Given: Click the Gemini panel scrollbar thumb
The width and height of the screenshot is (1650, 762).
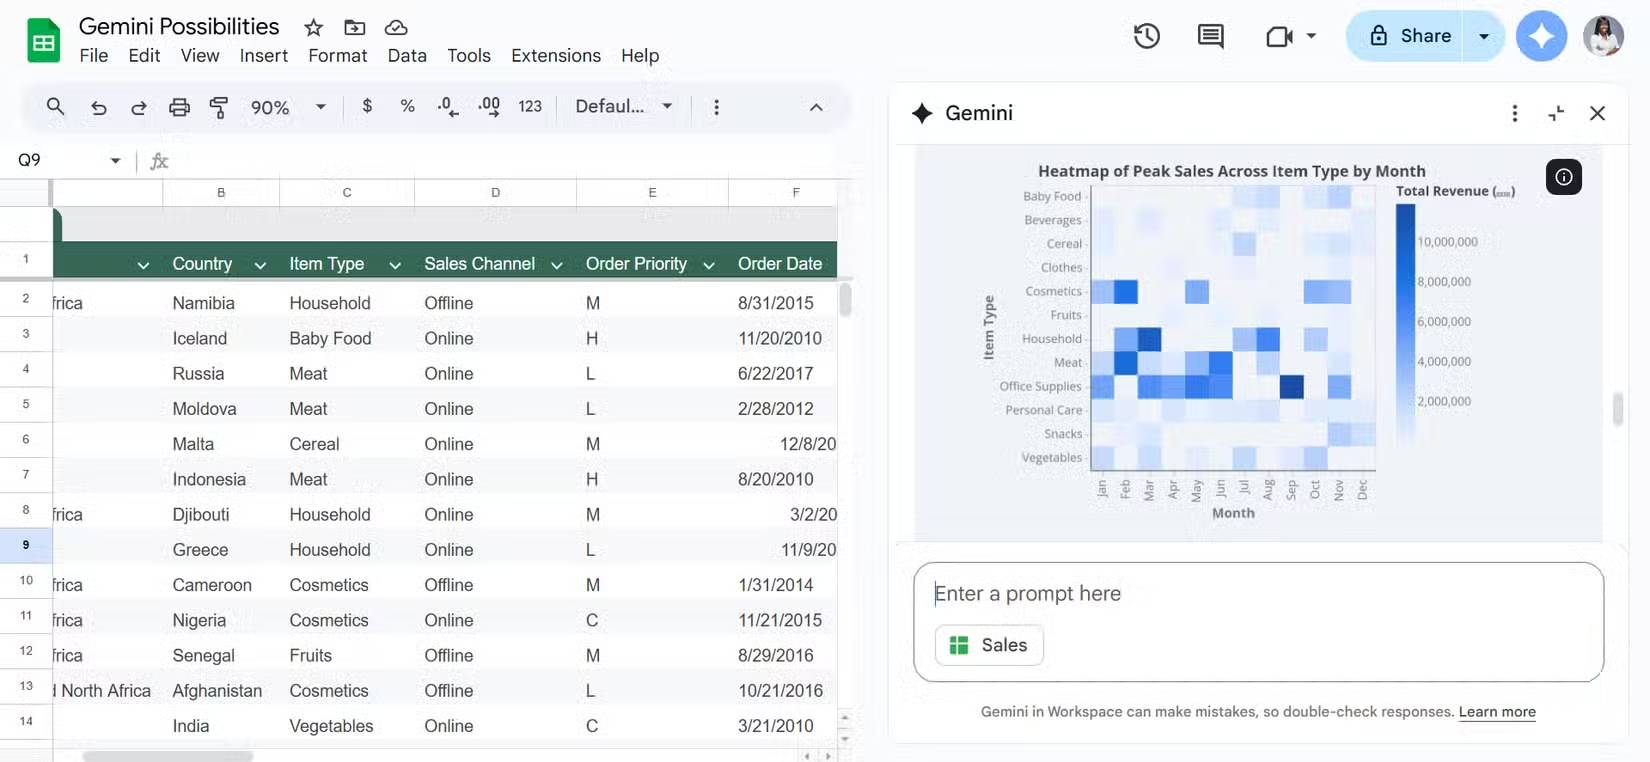Looking at the screenshot, I should (x=1617, y=408).
